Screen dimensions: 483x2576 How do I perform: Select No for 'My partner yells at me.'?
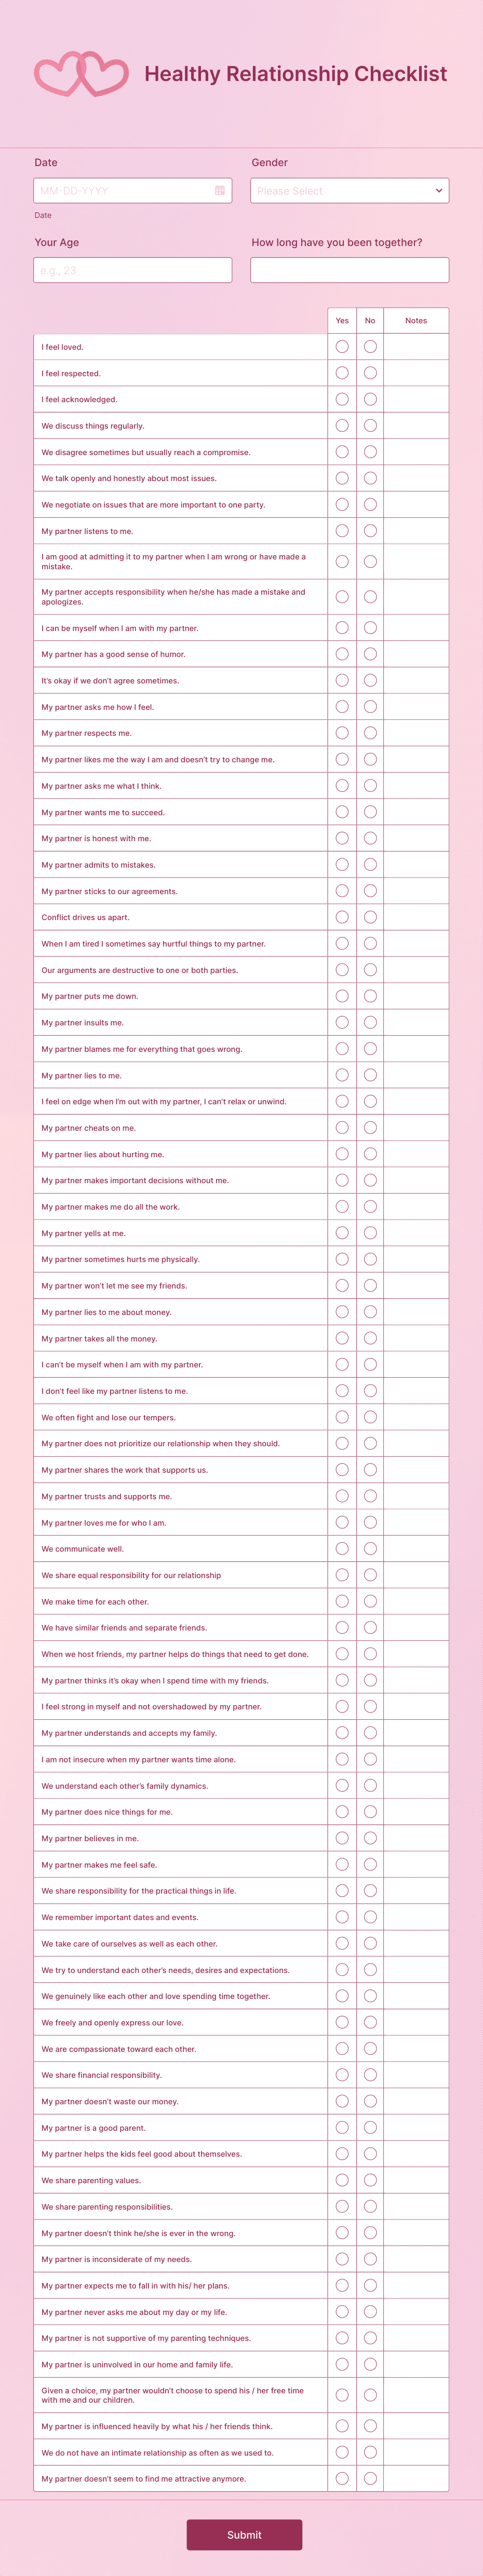[x=371, y=1233]
